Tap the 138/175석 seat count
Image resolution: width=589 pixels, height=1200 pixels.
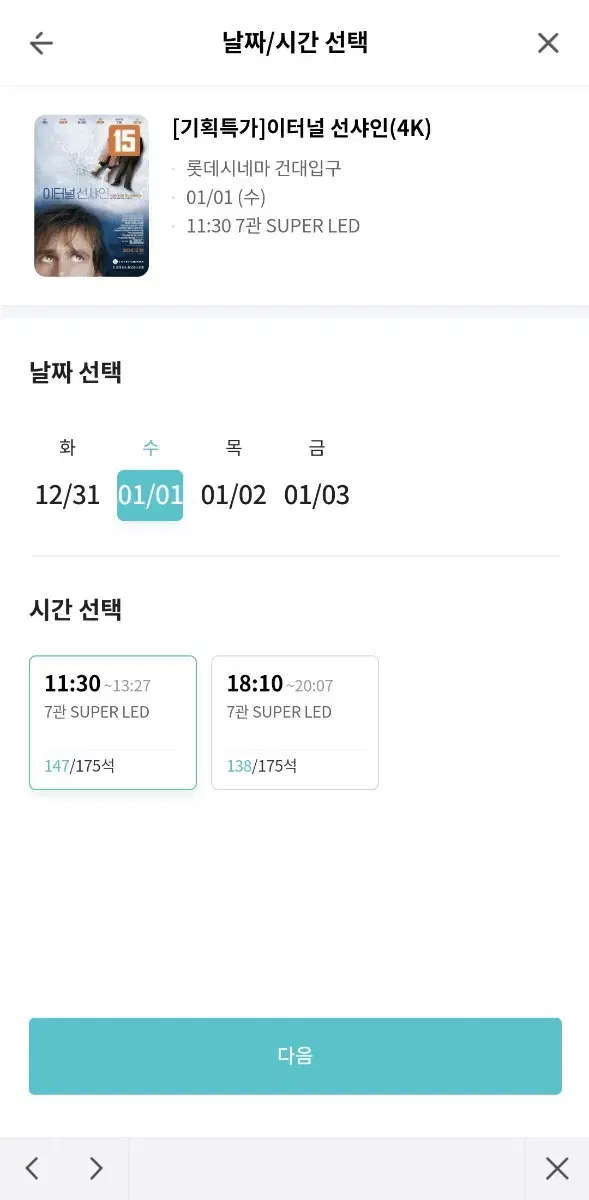(262, 766)
